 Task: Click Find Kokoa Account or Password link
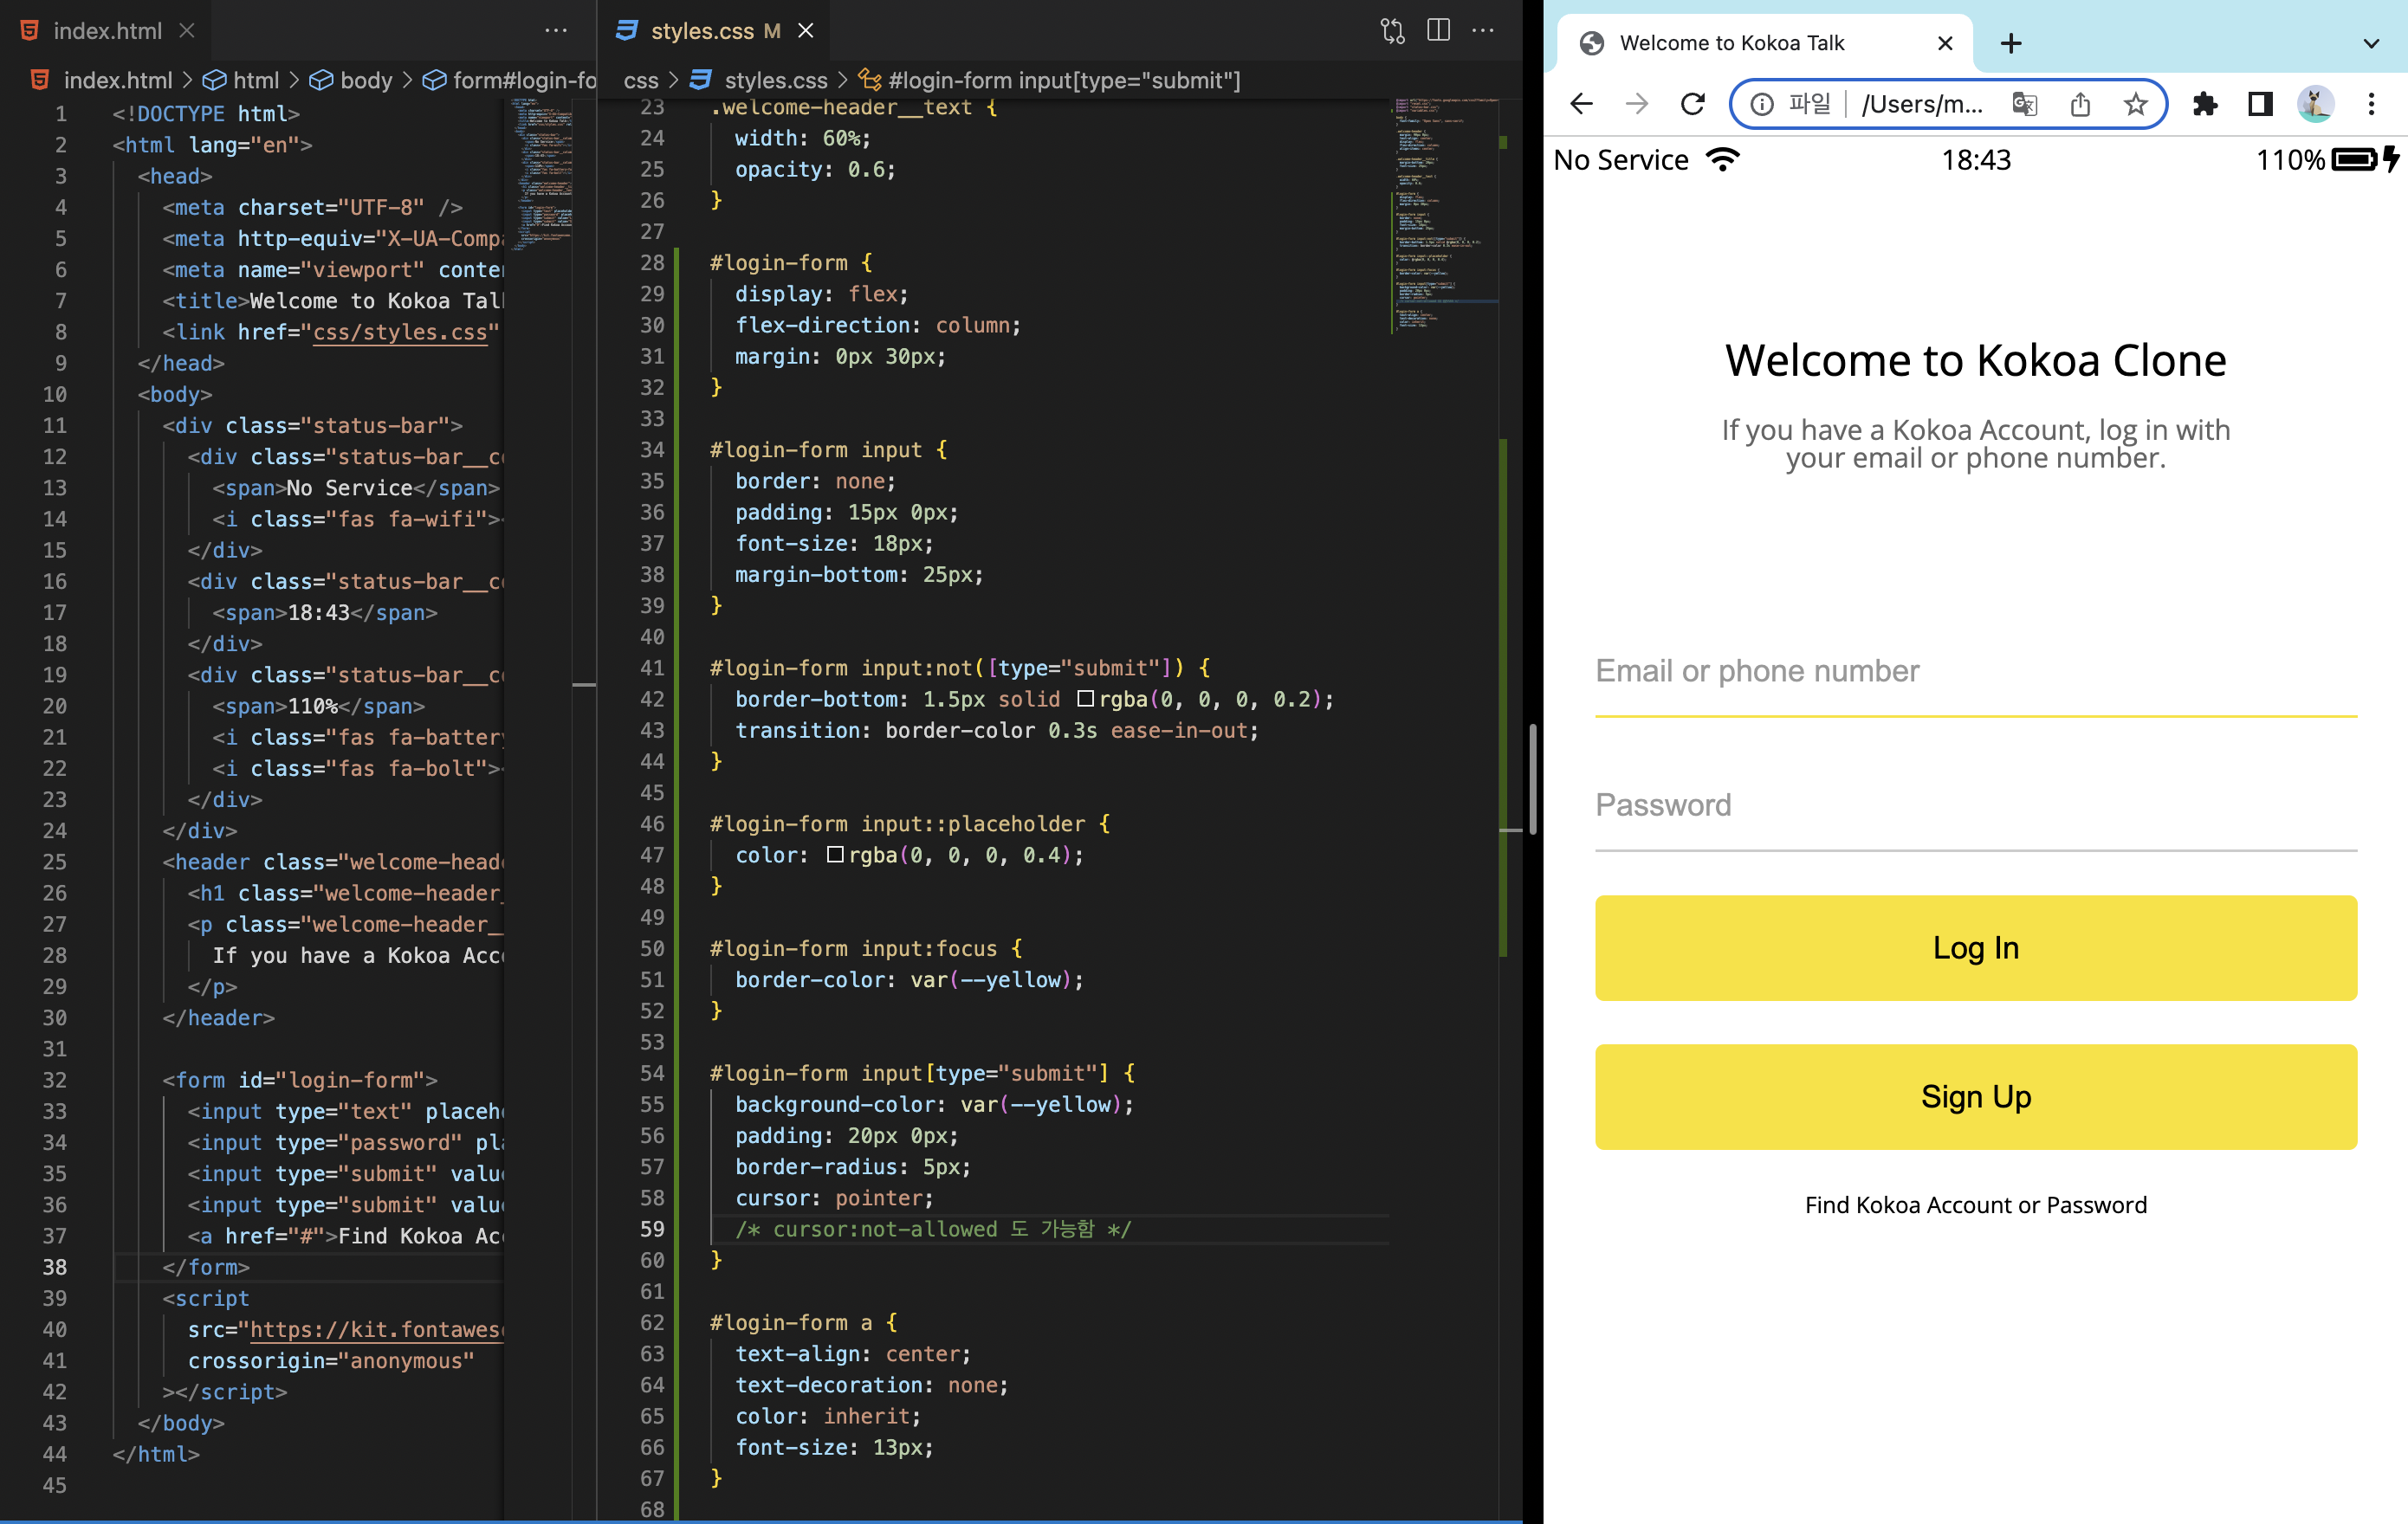tap(1975, 1205)
